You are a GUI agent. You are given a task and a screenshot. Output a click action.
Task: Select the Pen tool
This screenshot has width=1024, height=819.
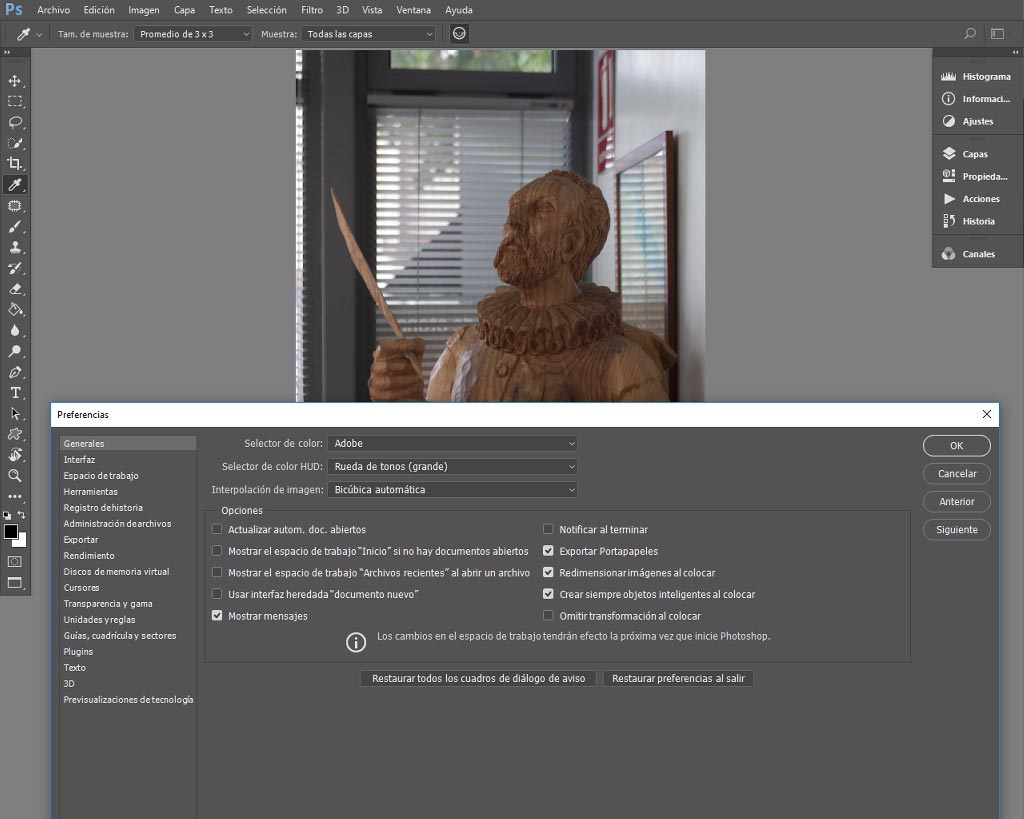tap(14, 372)
